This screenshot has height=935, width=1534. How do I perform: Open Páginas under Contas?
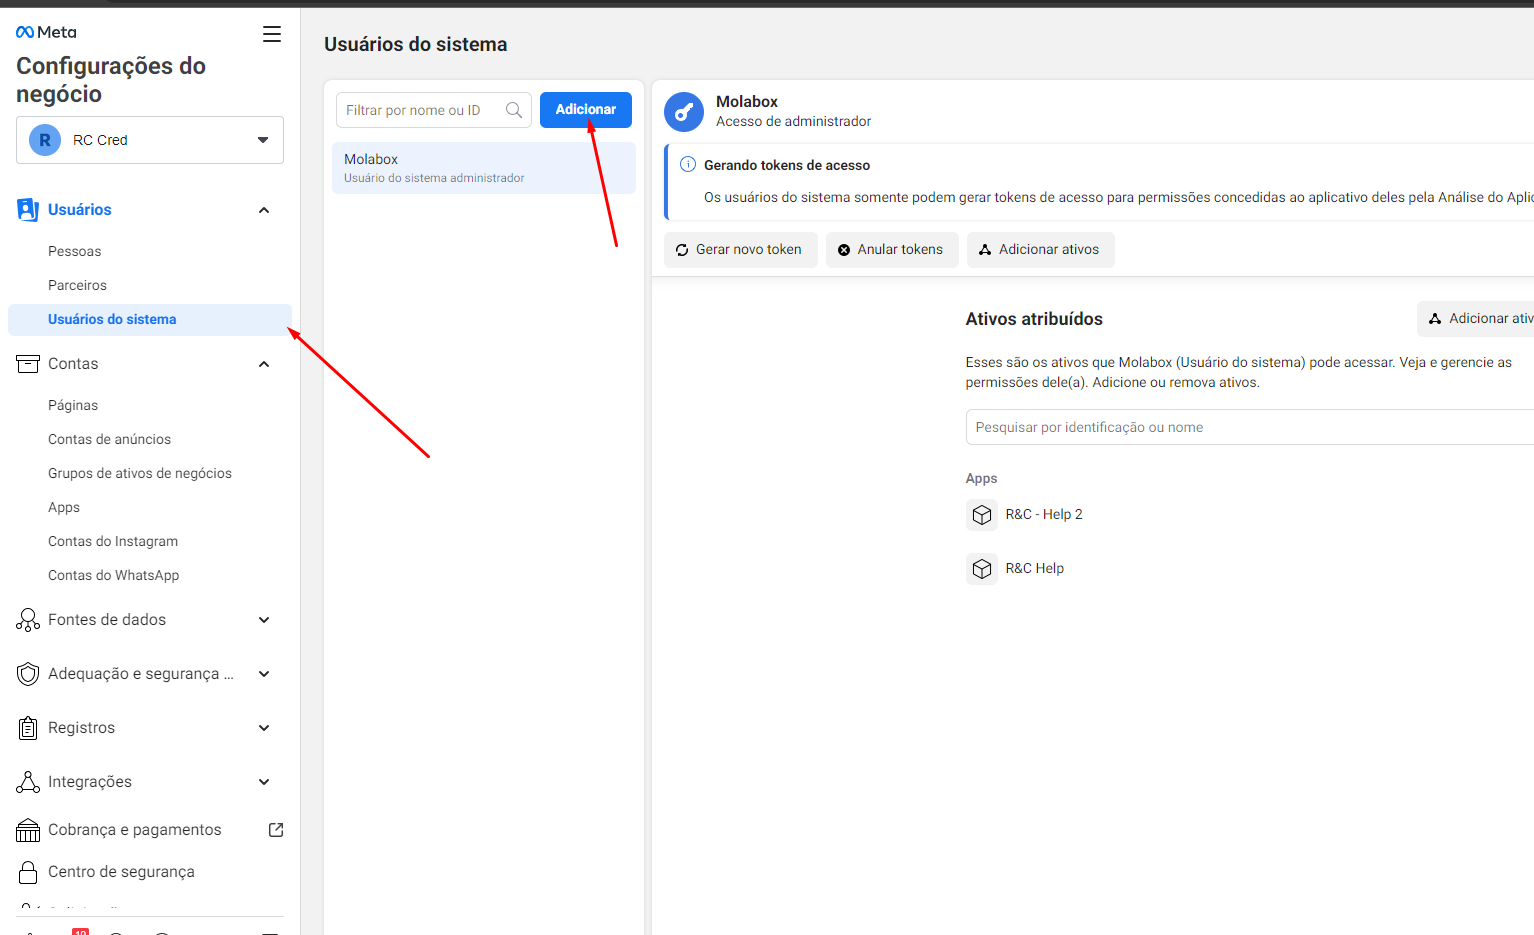(x=73, y=405)
